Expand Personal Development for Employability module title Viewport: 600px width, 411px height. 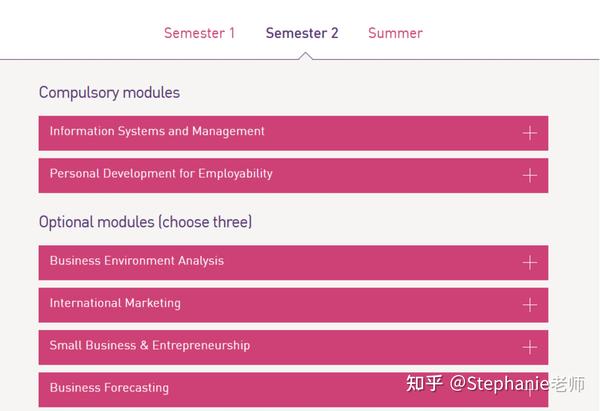pyautogui.click(x=161, y=173)
